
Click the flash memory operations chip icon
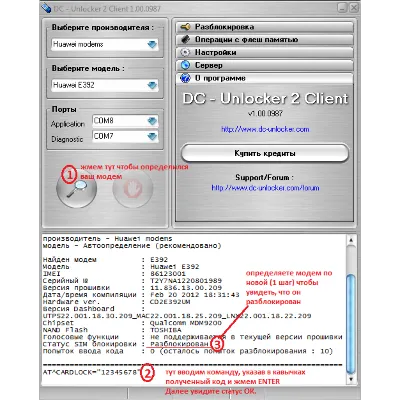pyautogui.click(x=185, y=40)
